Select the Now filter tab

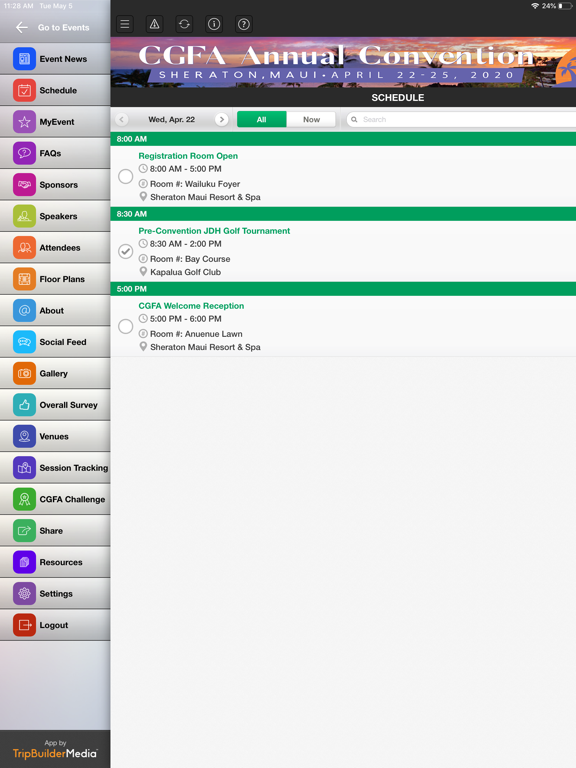click(312, 119)
